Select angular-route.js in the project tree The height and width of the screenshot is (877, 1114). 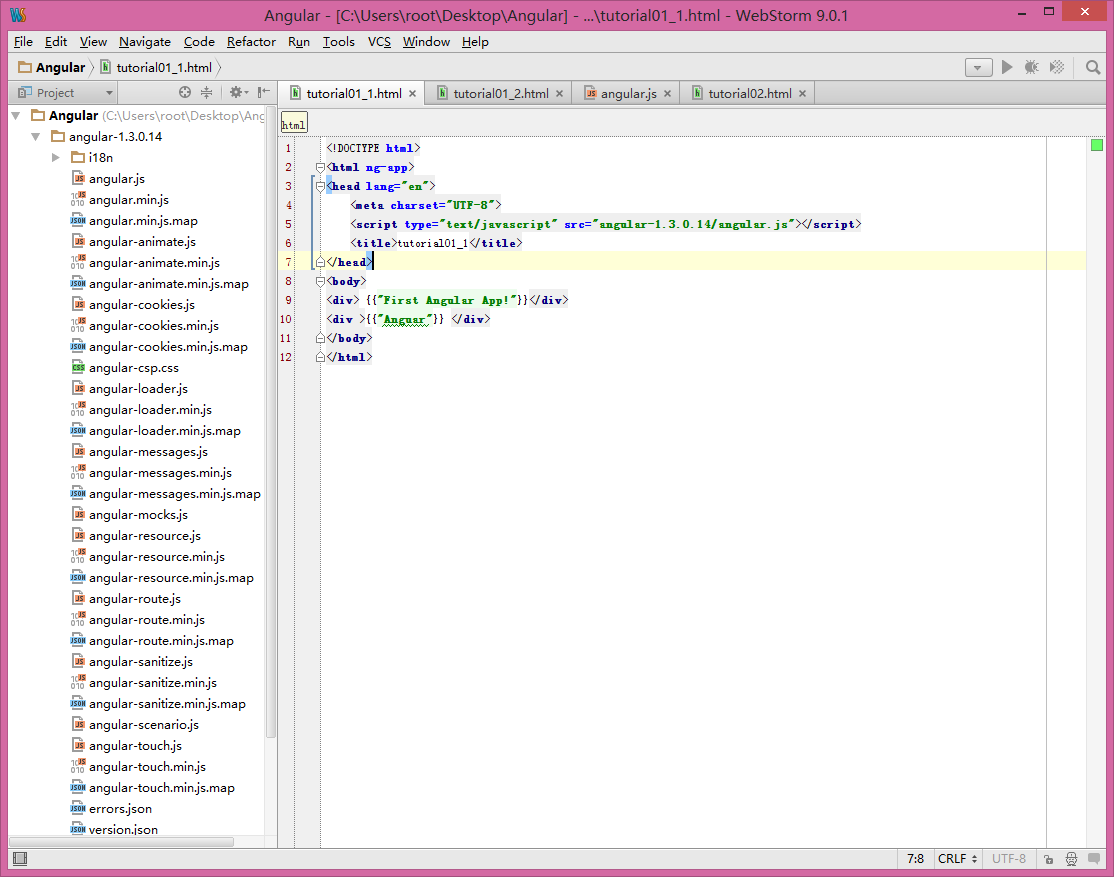point(134,599)
